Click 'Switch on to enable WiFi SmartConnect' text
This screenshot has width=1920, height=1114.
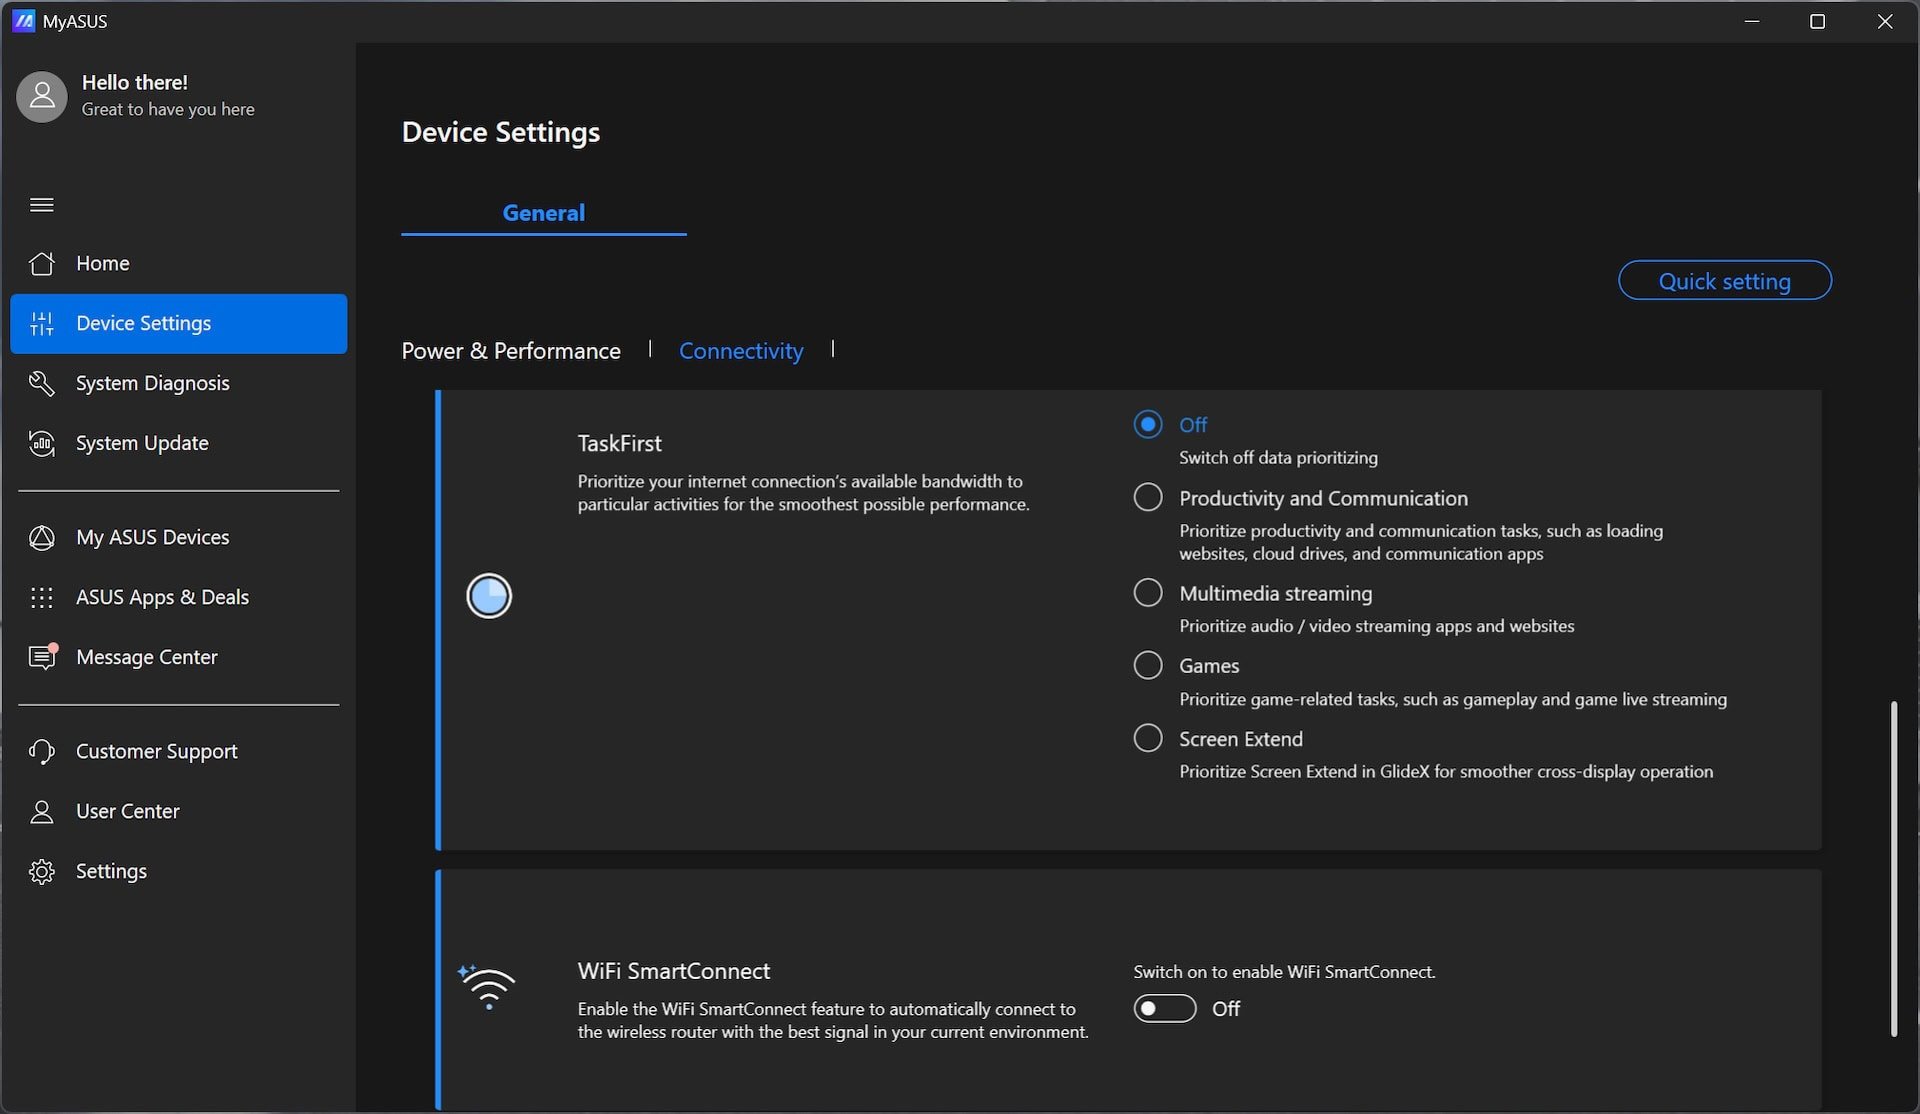(1284, 972)
